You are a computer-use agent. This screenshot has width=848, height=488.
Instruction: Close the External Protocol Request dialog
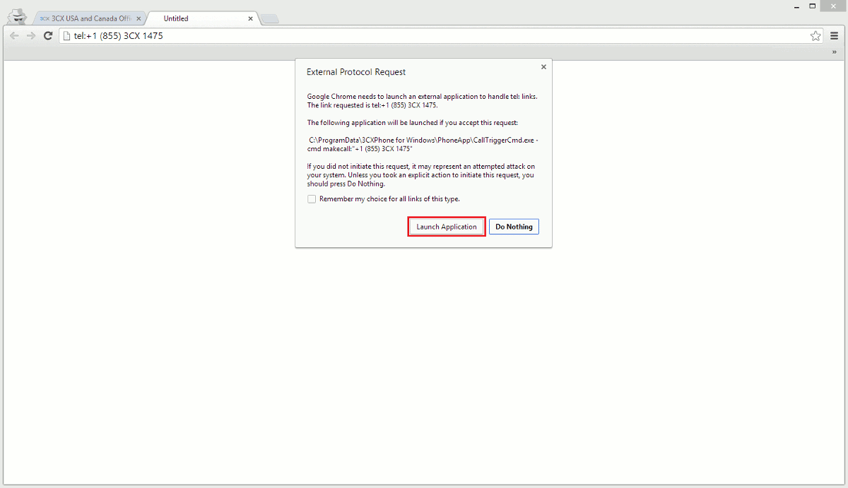click(x=544, y=67)
